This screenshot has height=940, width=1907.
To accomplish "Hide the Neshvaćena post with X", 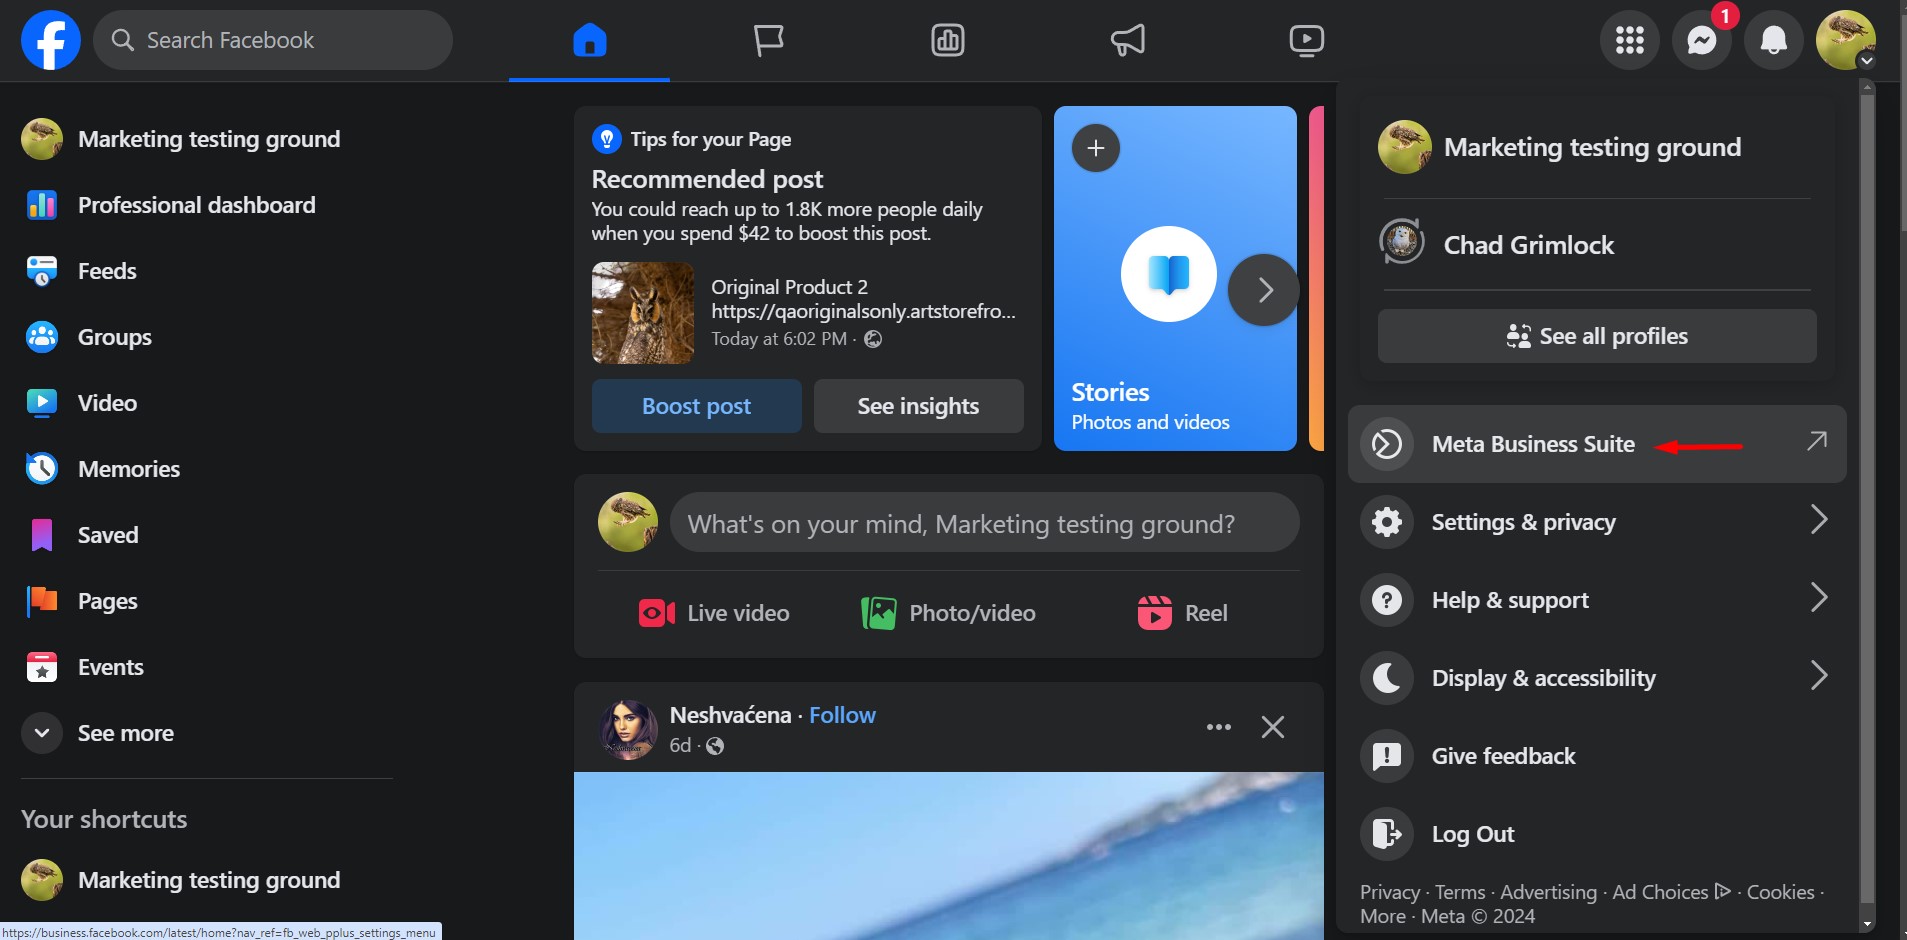I will click(x=1273, y=727).
